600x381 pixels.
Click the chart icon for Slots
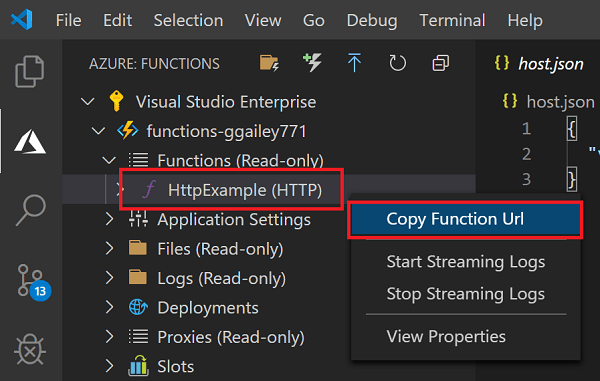[138, 365]
